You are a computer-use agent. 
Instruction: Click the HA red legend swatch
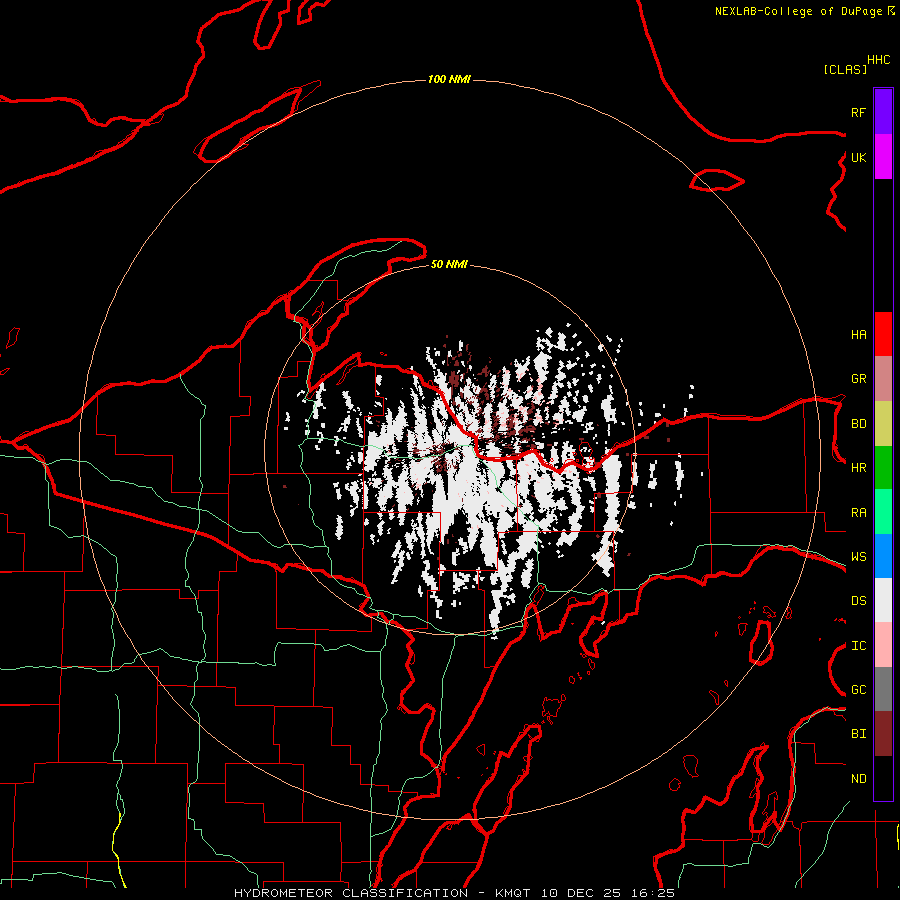(883, 334)
